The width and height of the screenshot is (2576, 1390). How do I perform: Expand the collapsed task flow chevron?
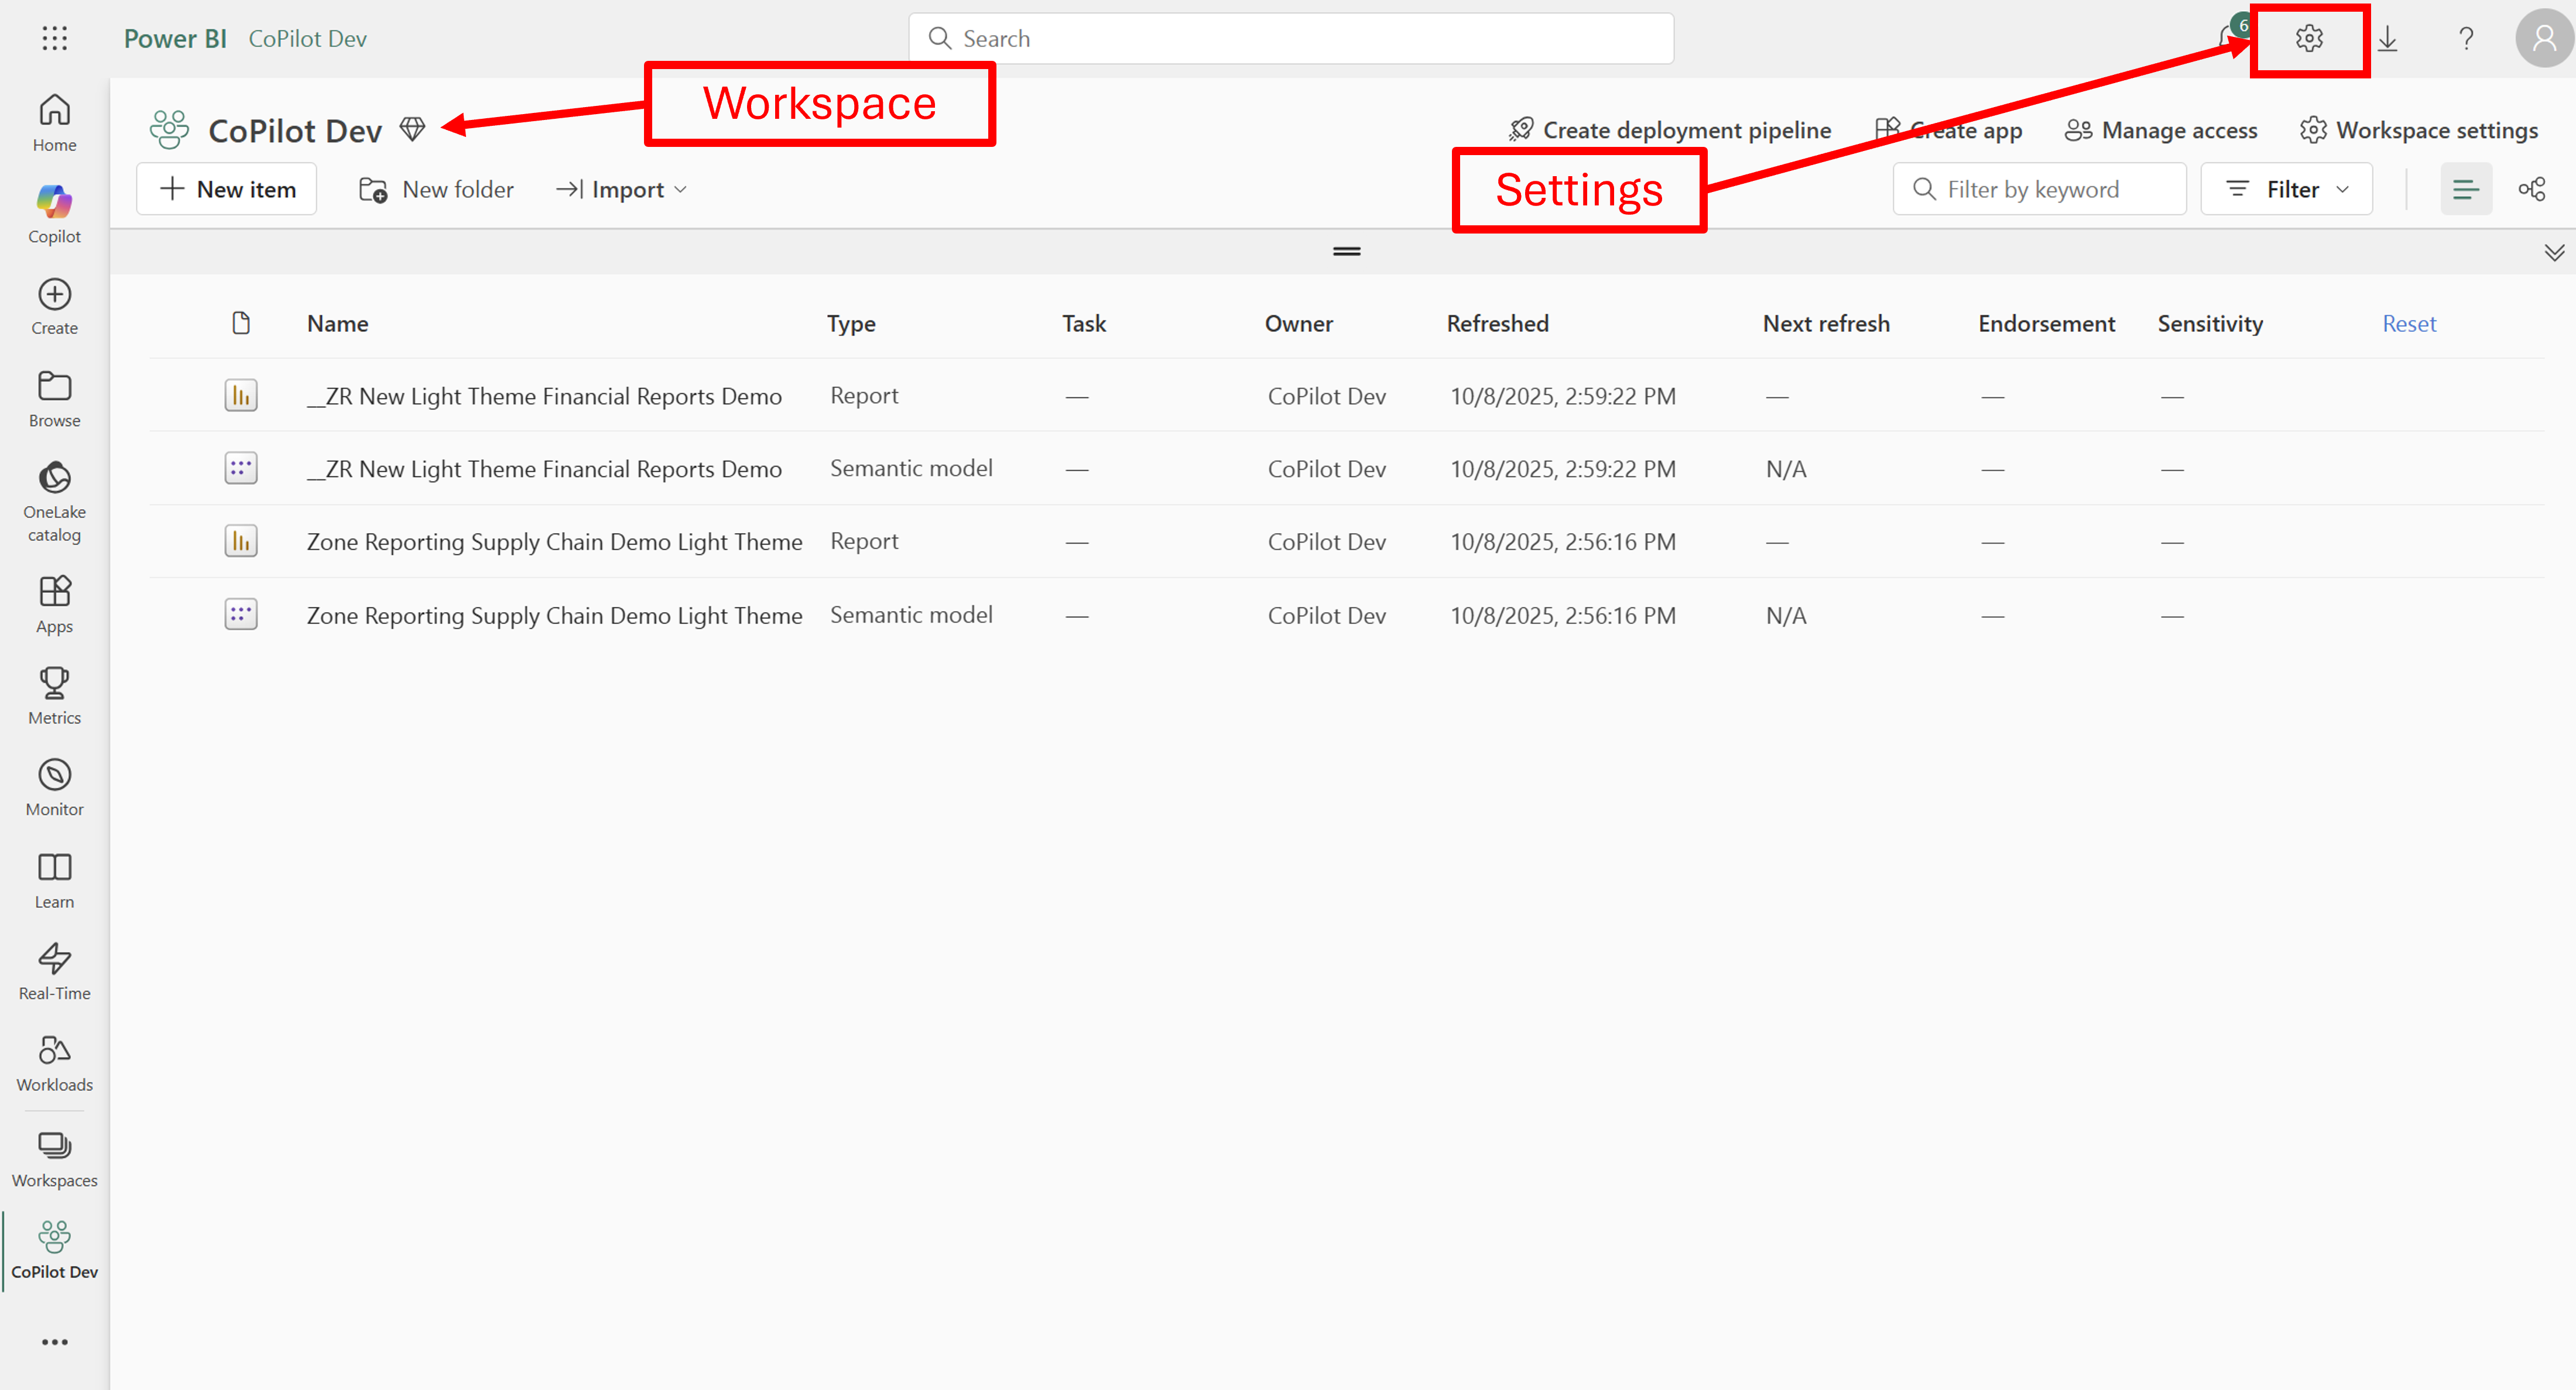click(2554, 252)
